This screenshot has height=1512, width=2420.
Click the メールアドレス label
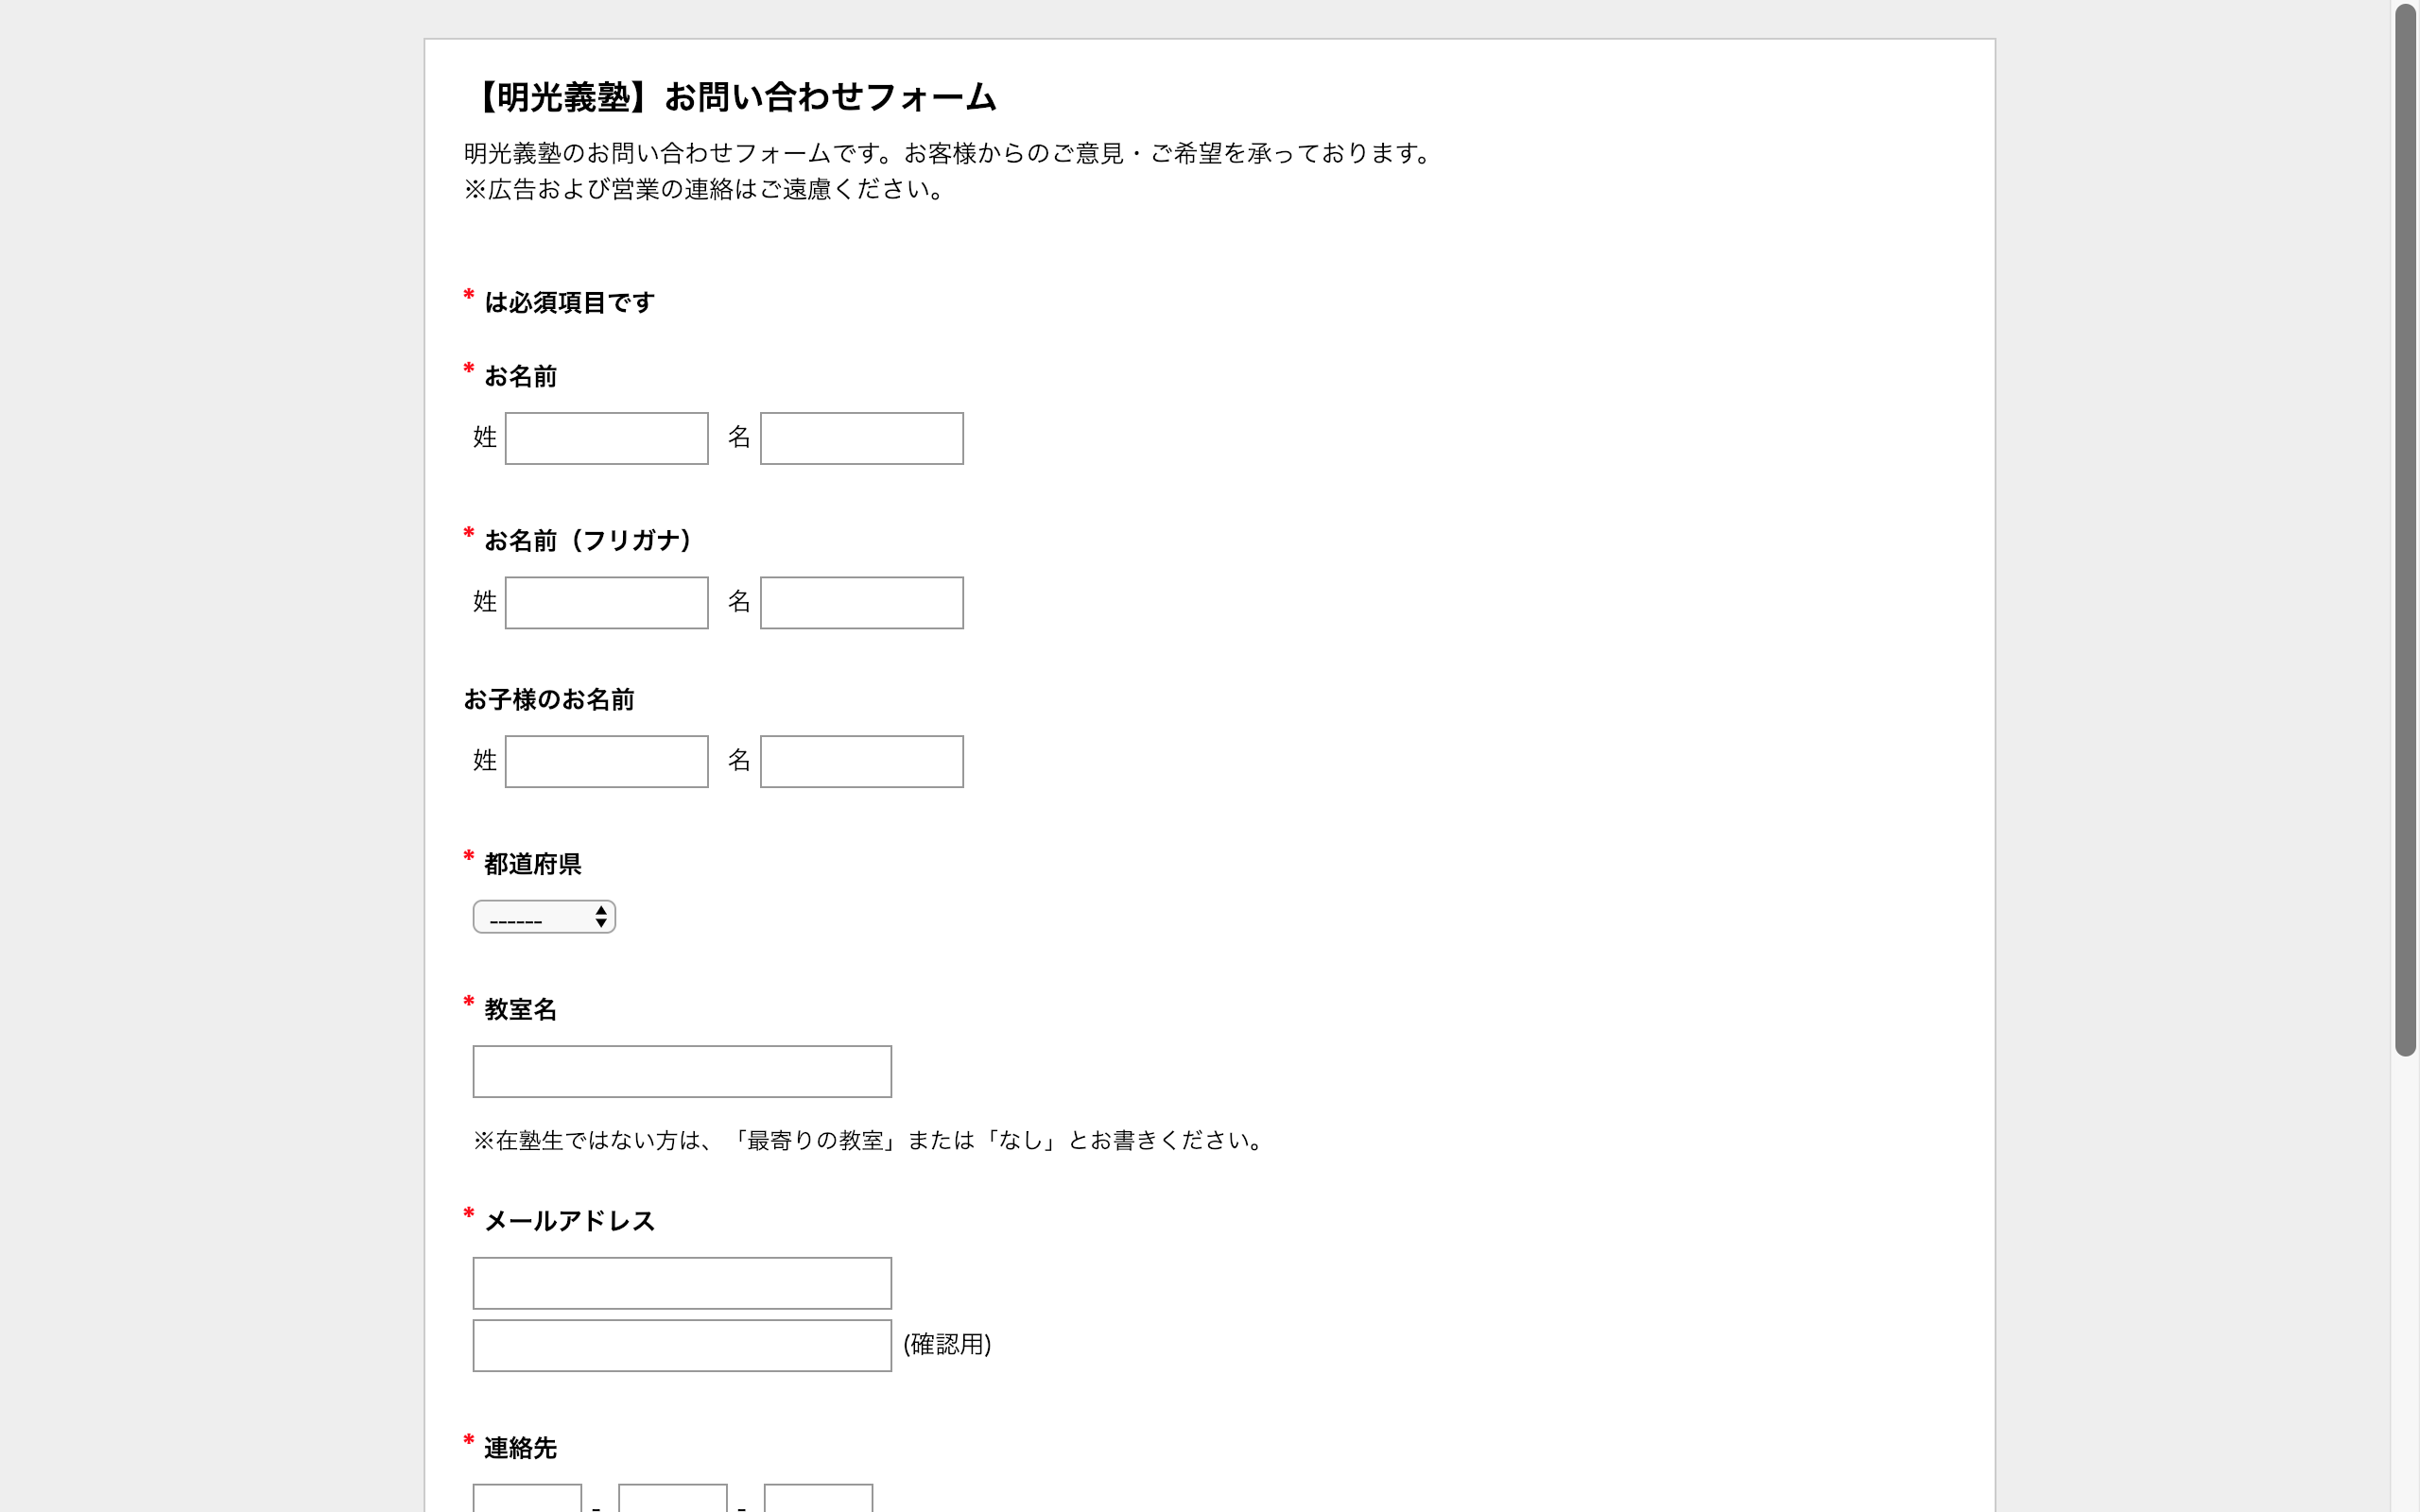pyautogui.click(x=569, y=1220)
